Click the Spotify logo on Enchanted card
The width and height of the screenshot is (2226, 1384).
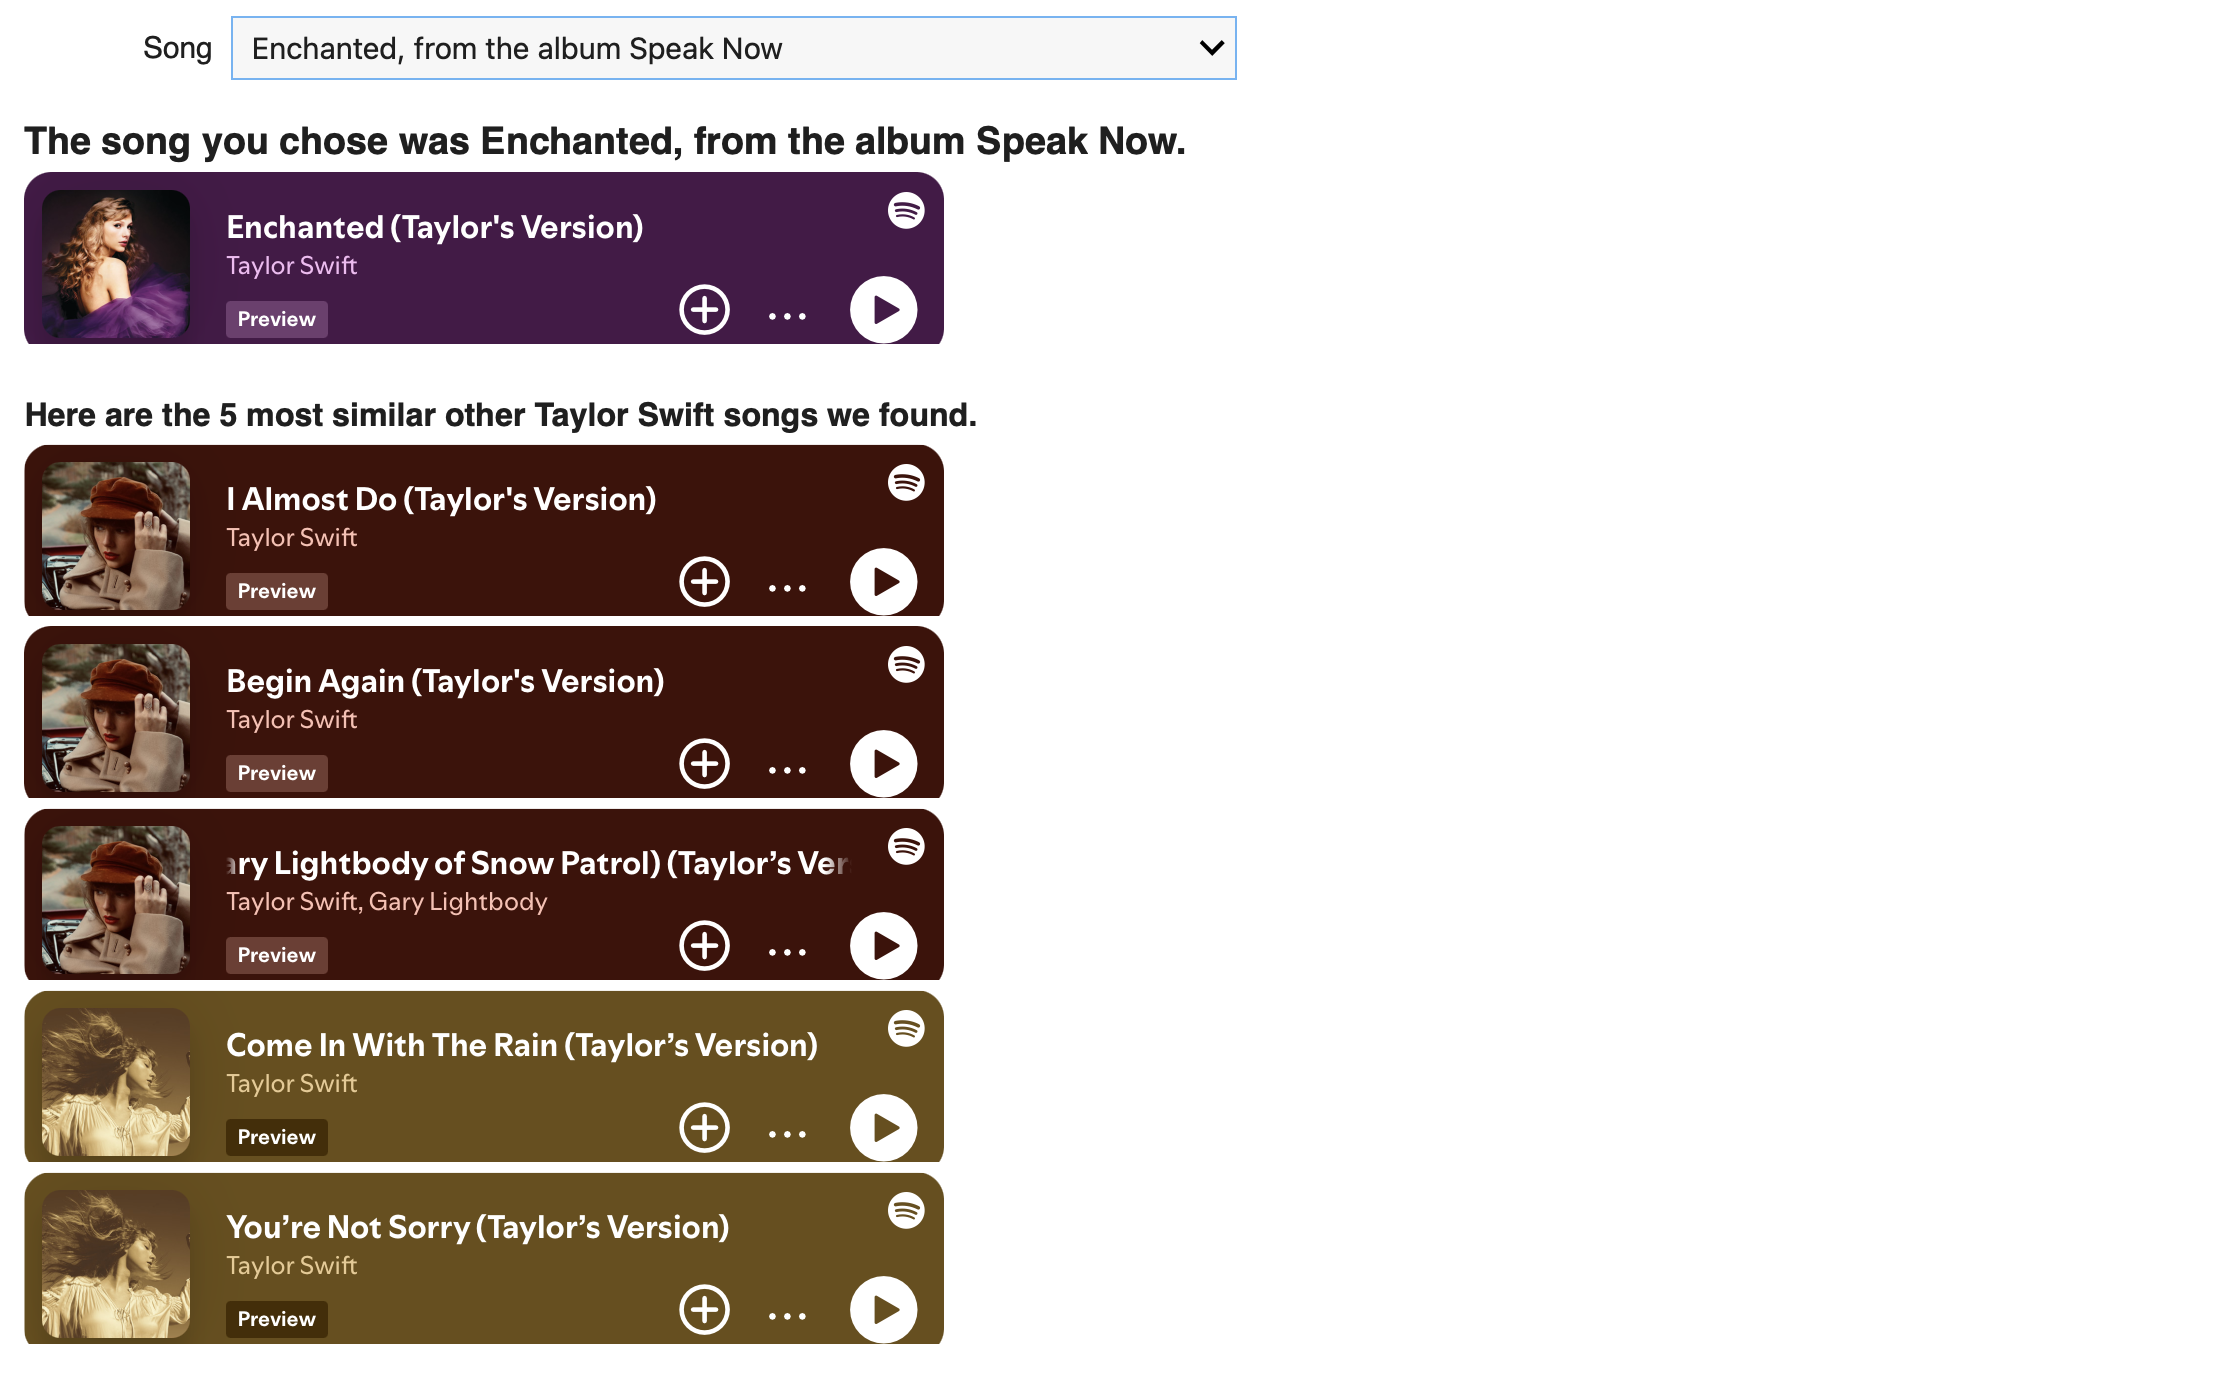pos(906,211)
